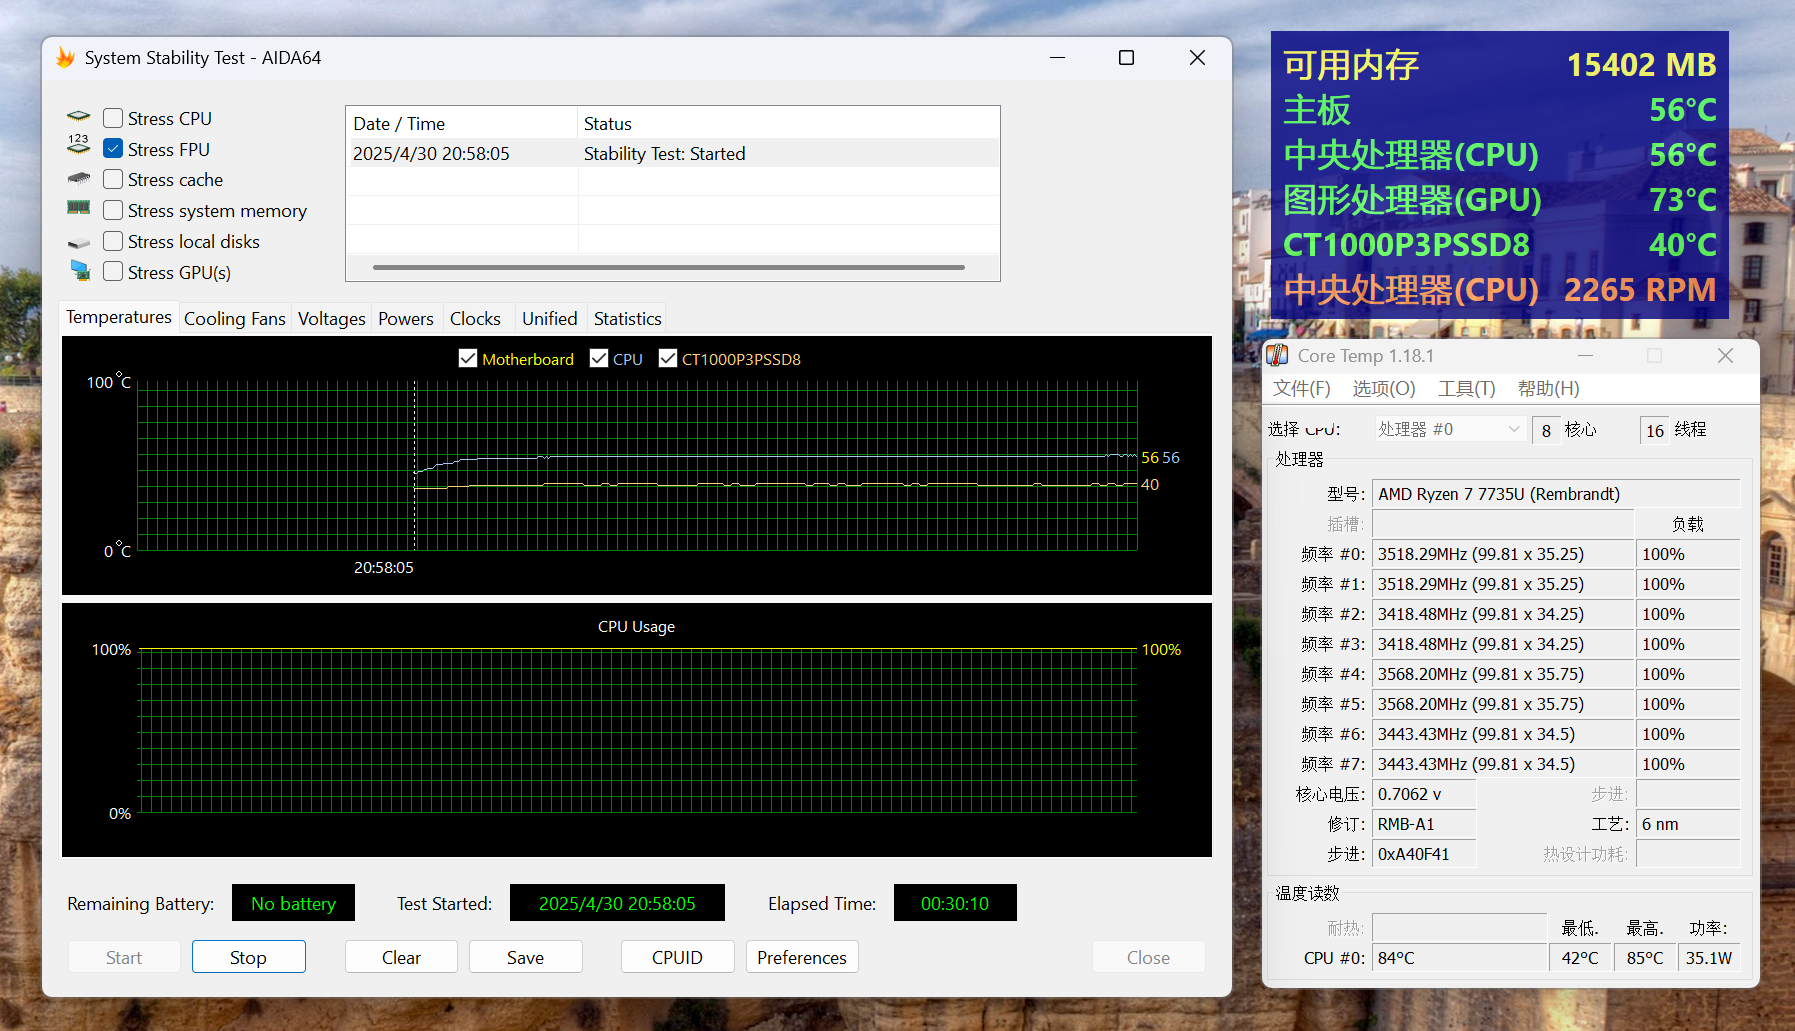
Task: Click the CPU #0 temperature 84°C reading
Action: coord(1459,958)
